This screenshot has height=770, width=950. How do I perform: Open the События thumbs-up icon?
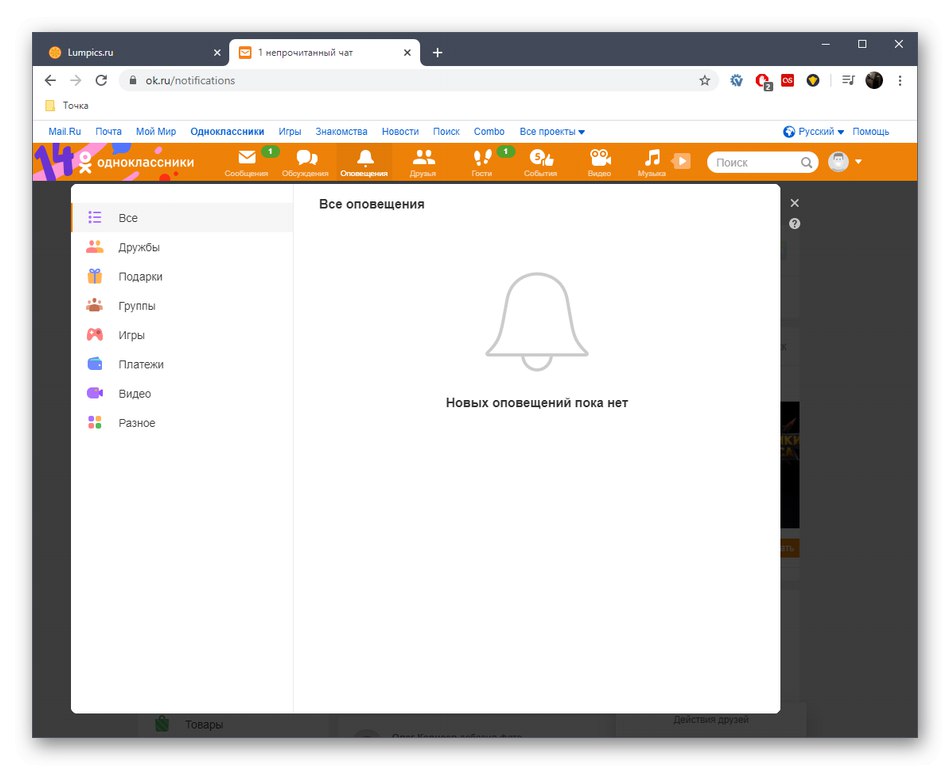[541, 158]
